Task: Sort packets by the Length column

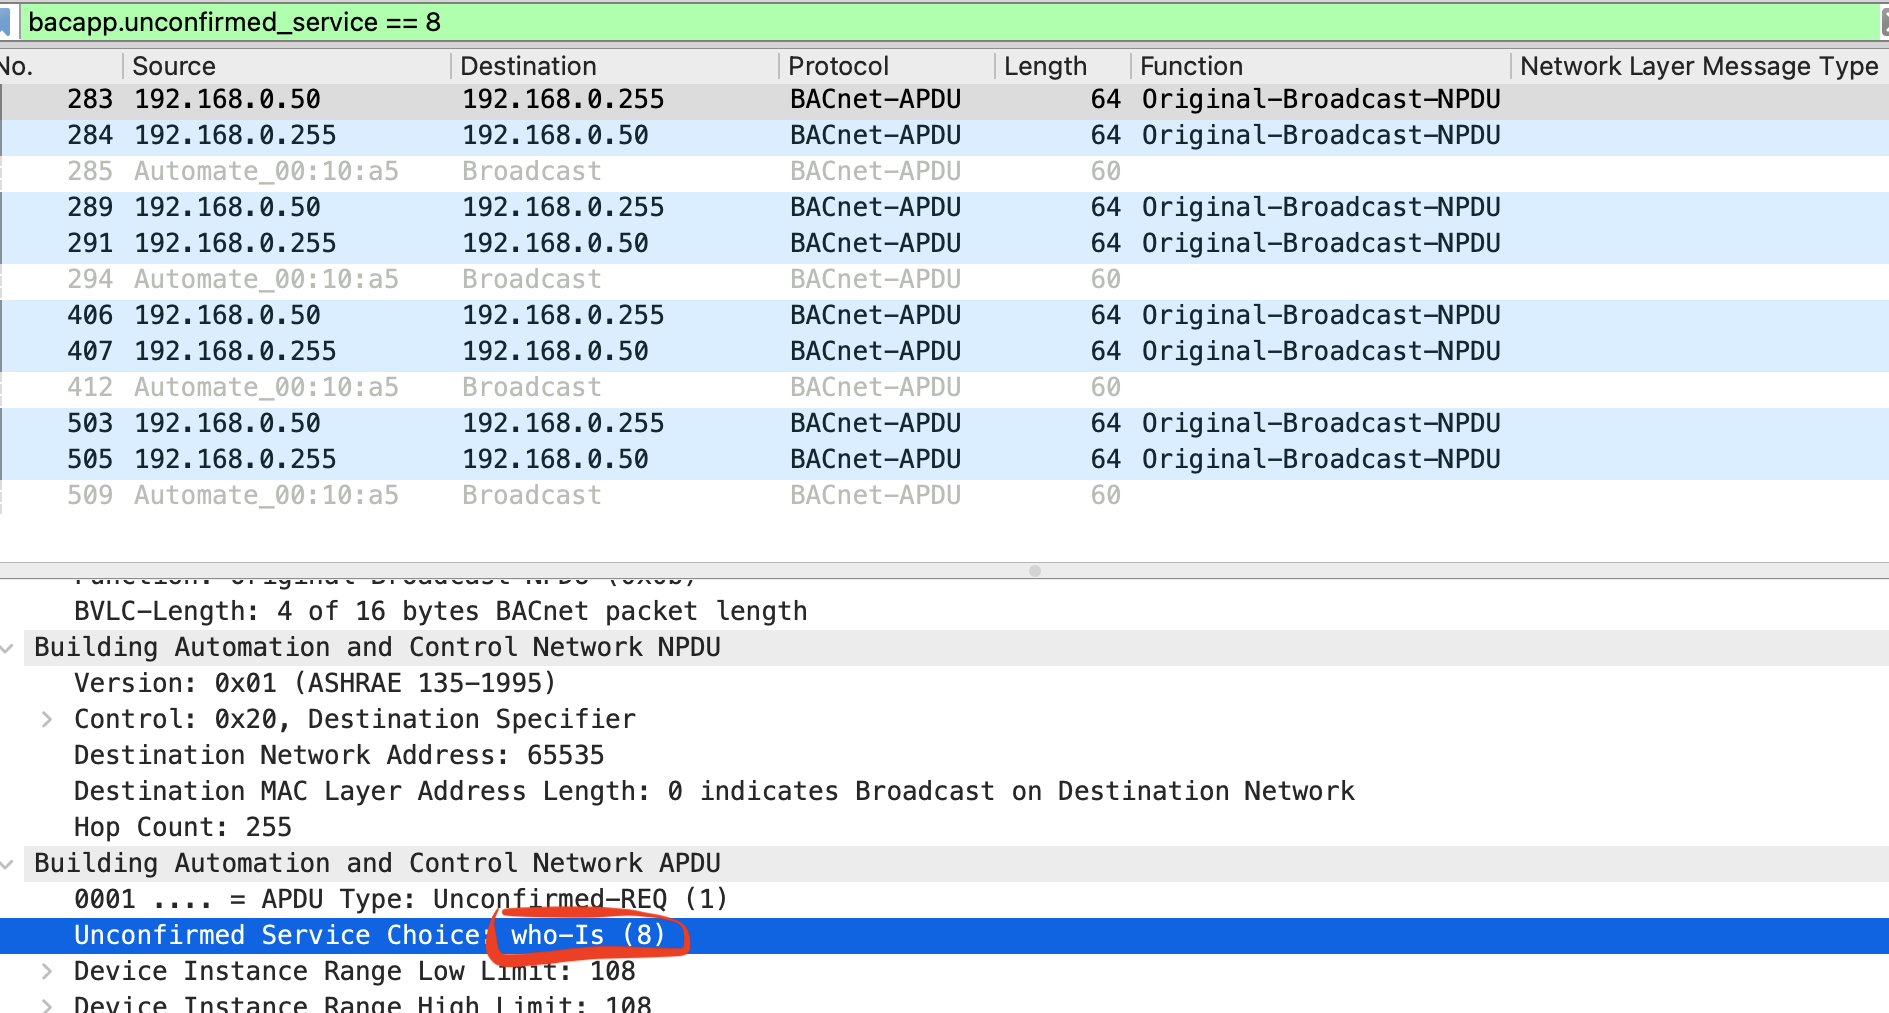Action: pyautogui.click(x=1045, y=66)
